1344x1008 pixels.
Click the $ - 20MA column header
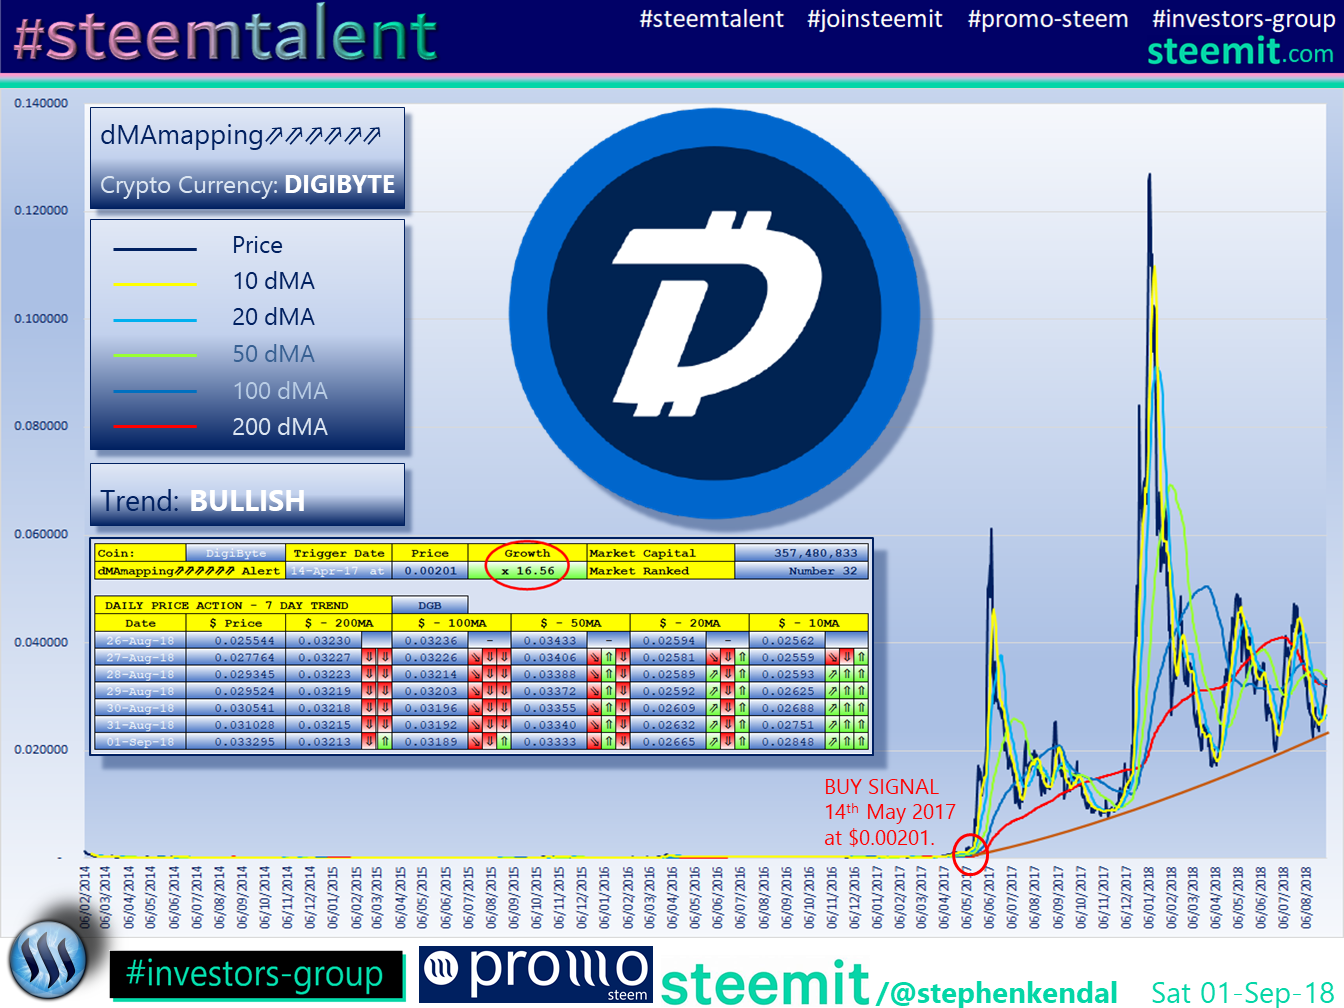click(689, 623)
